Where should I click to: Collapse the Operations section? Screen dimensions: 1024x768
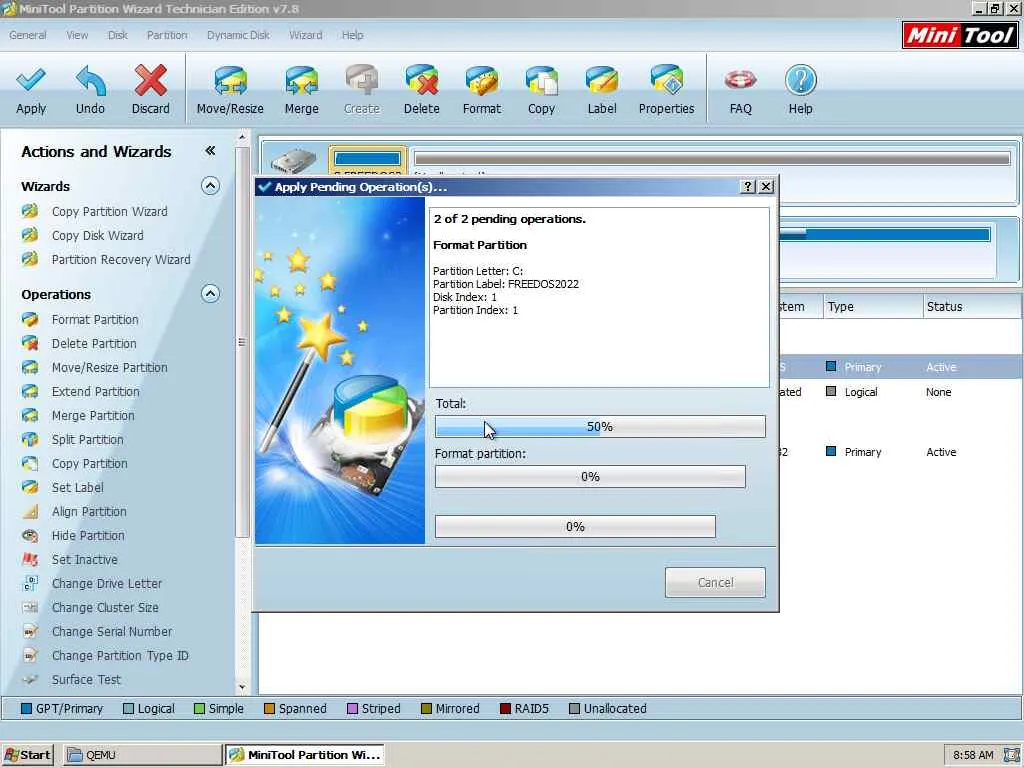pyautogui.click(x=210, y=294)
